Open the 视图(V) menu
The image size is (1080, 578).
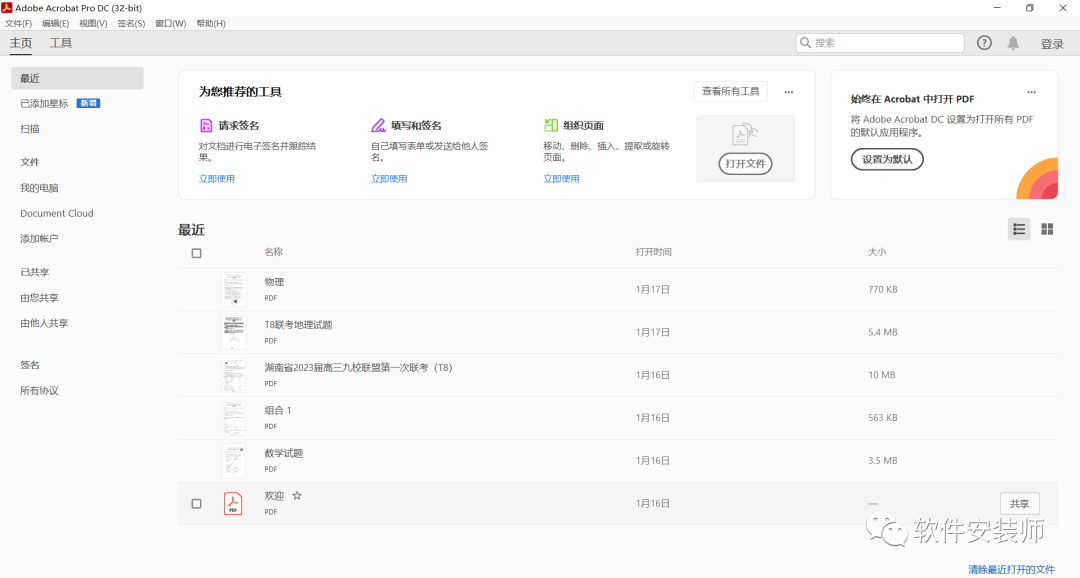coord(93,23)
